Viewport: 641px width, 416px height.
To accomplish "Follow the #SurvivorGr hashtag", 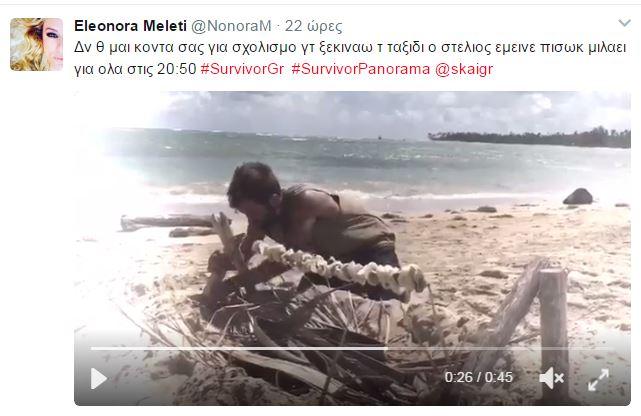I will pyautogui.click(x=242, y=69).
